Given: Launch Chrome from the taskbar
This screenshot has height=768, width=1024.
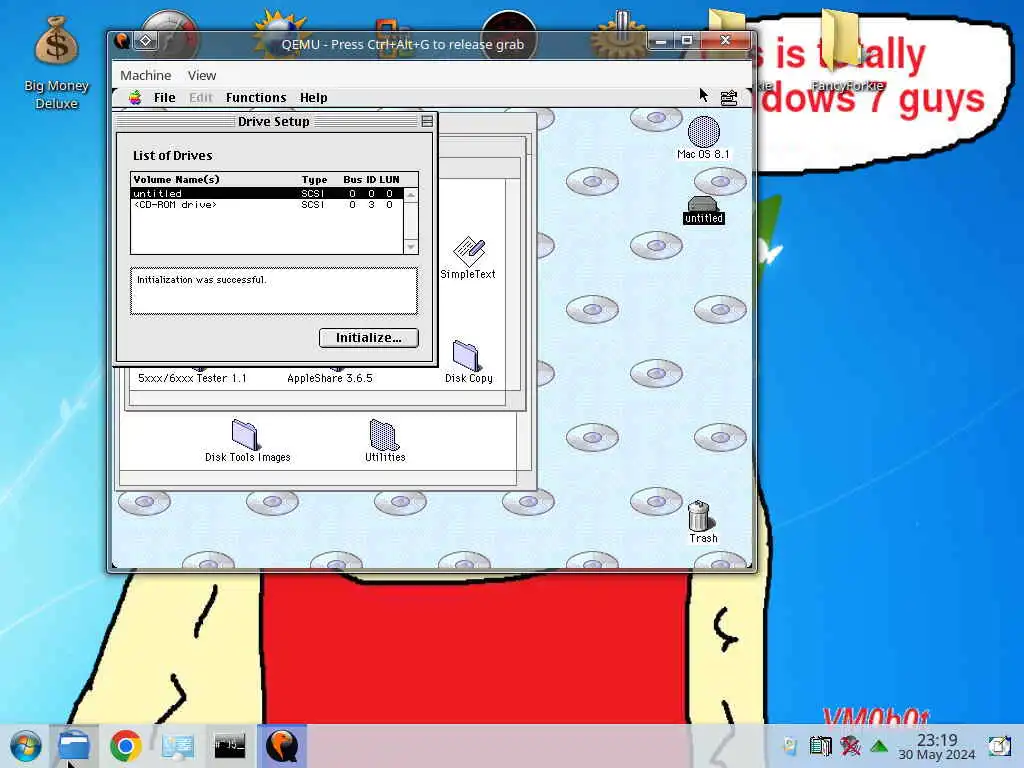Looking at the screenshot, I should (125, 746).
